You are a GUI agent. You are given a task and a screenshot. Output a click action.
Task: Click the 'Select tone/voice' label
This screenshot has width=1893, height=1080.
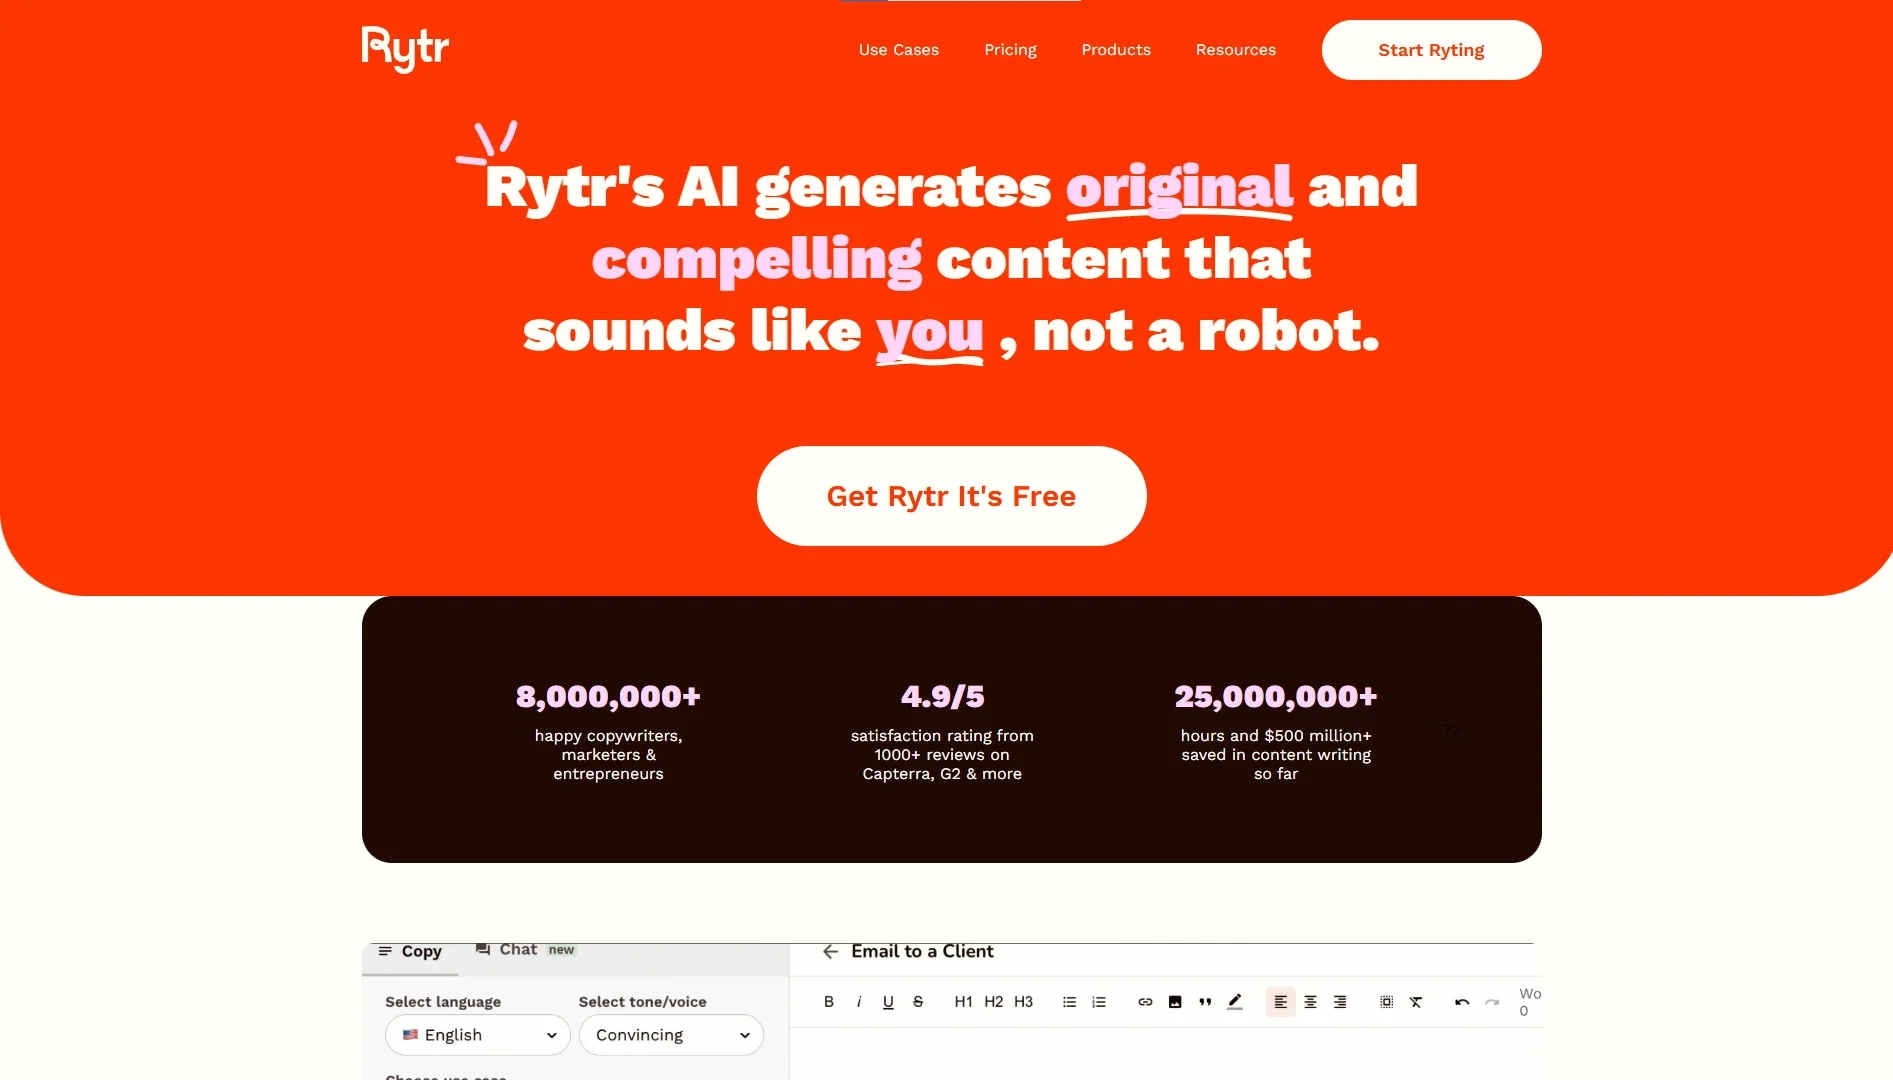point(642,1002)
